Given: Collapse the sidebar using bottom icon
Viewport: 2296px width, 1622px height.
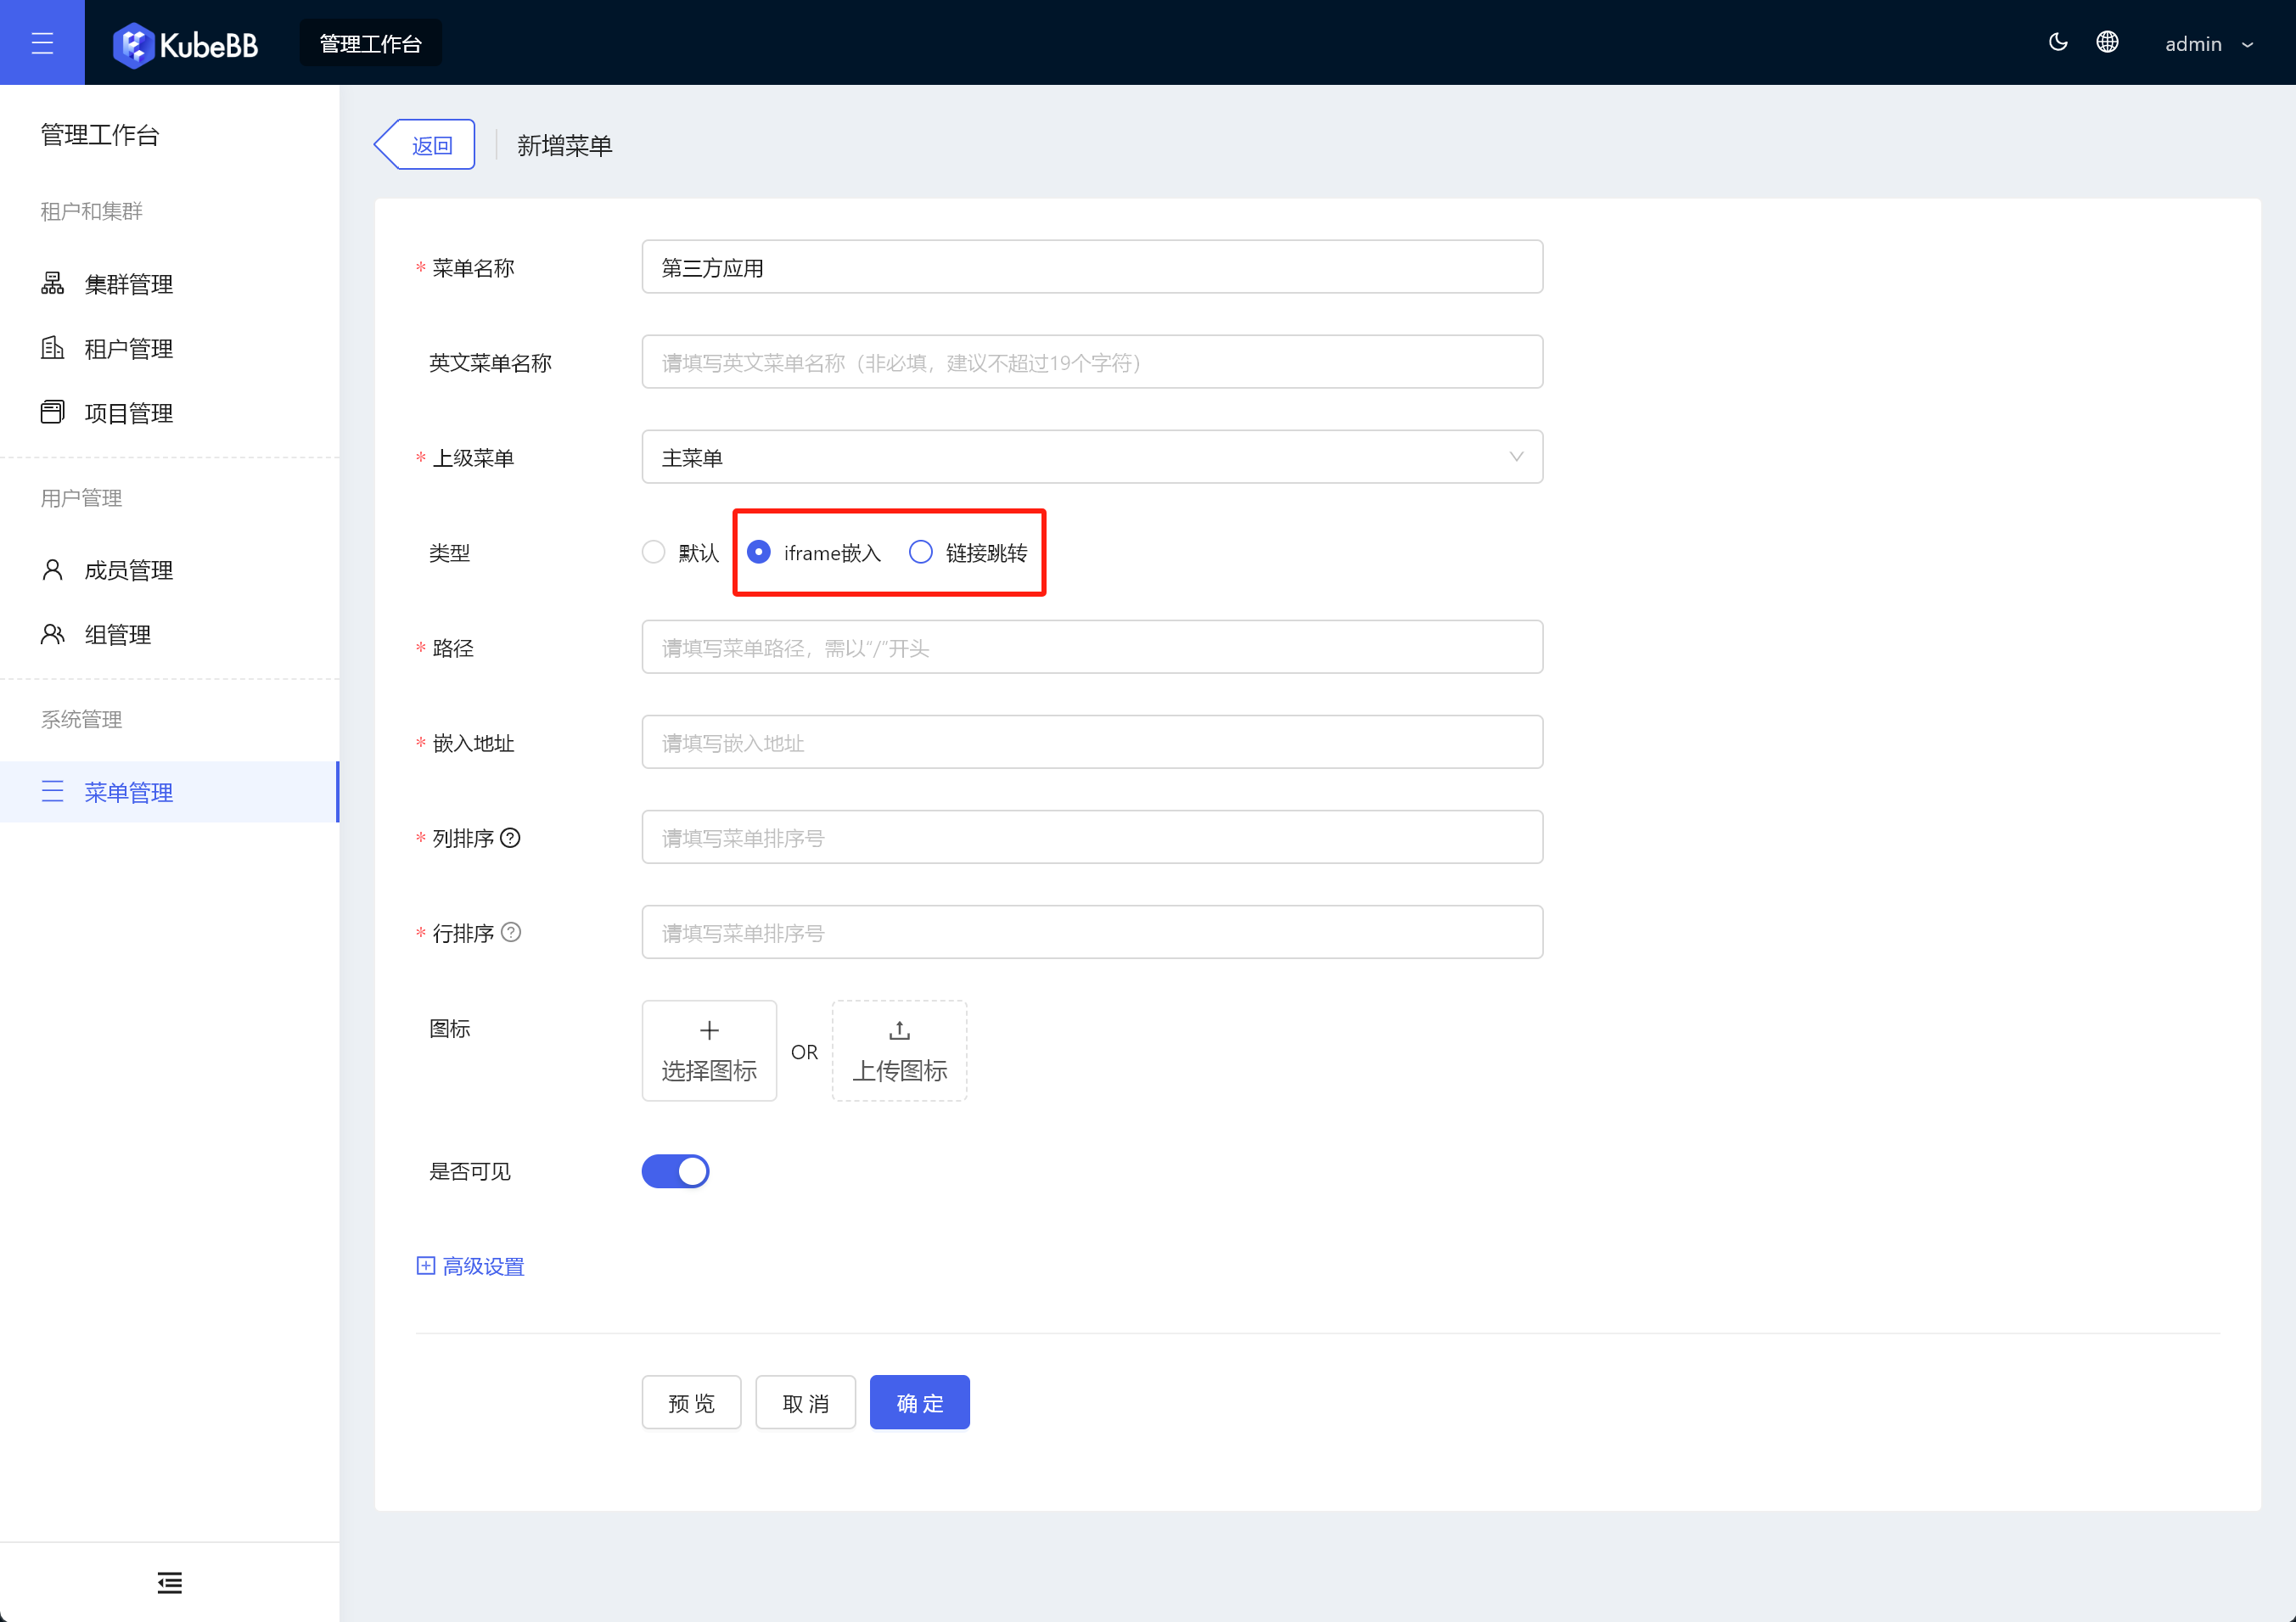Looking at the screenshot, I should pos(170,1582).
